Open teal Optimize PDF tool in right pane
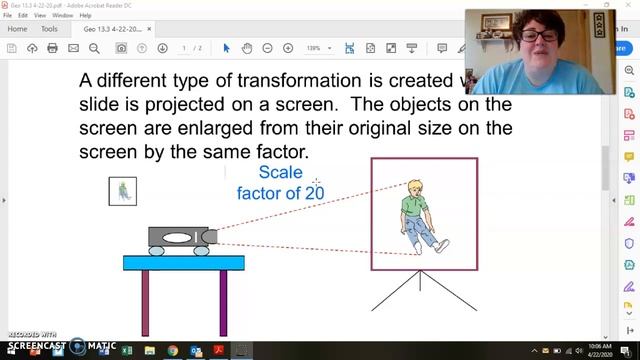This screenshot has height=360, width=640. (x=629, y=265)
